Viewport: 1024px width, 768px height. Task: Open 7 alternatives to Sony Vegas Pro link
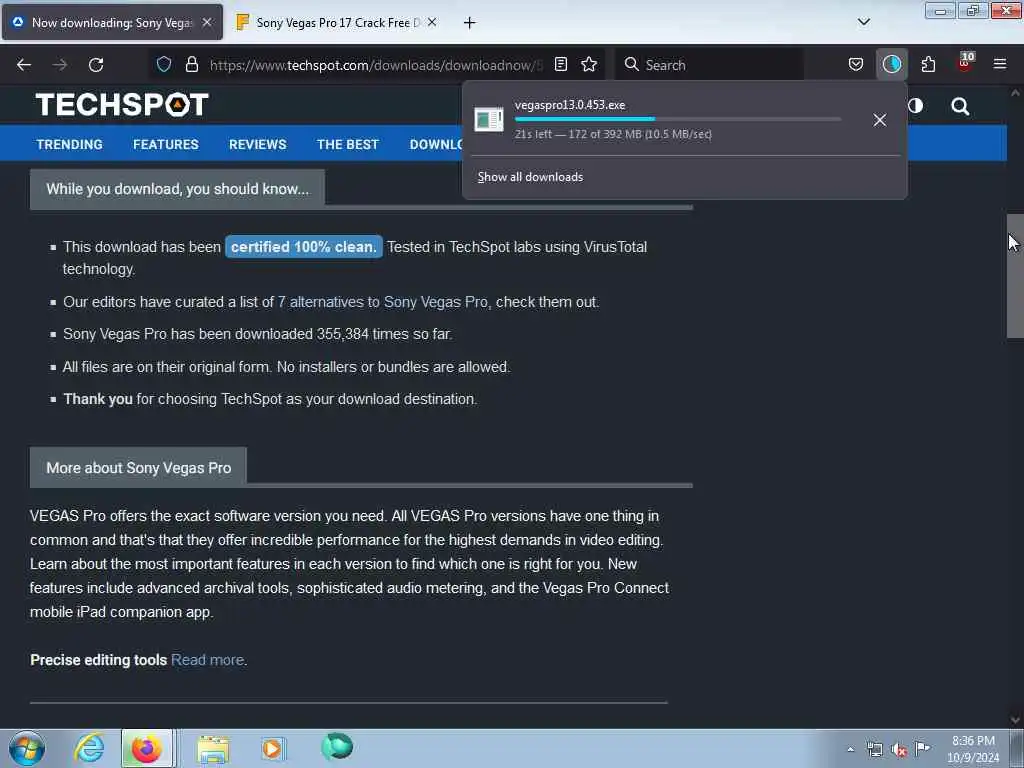pos(383,302)
